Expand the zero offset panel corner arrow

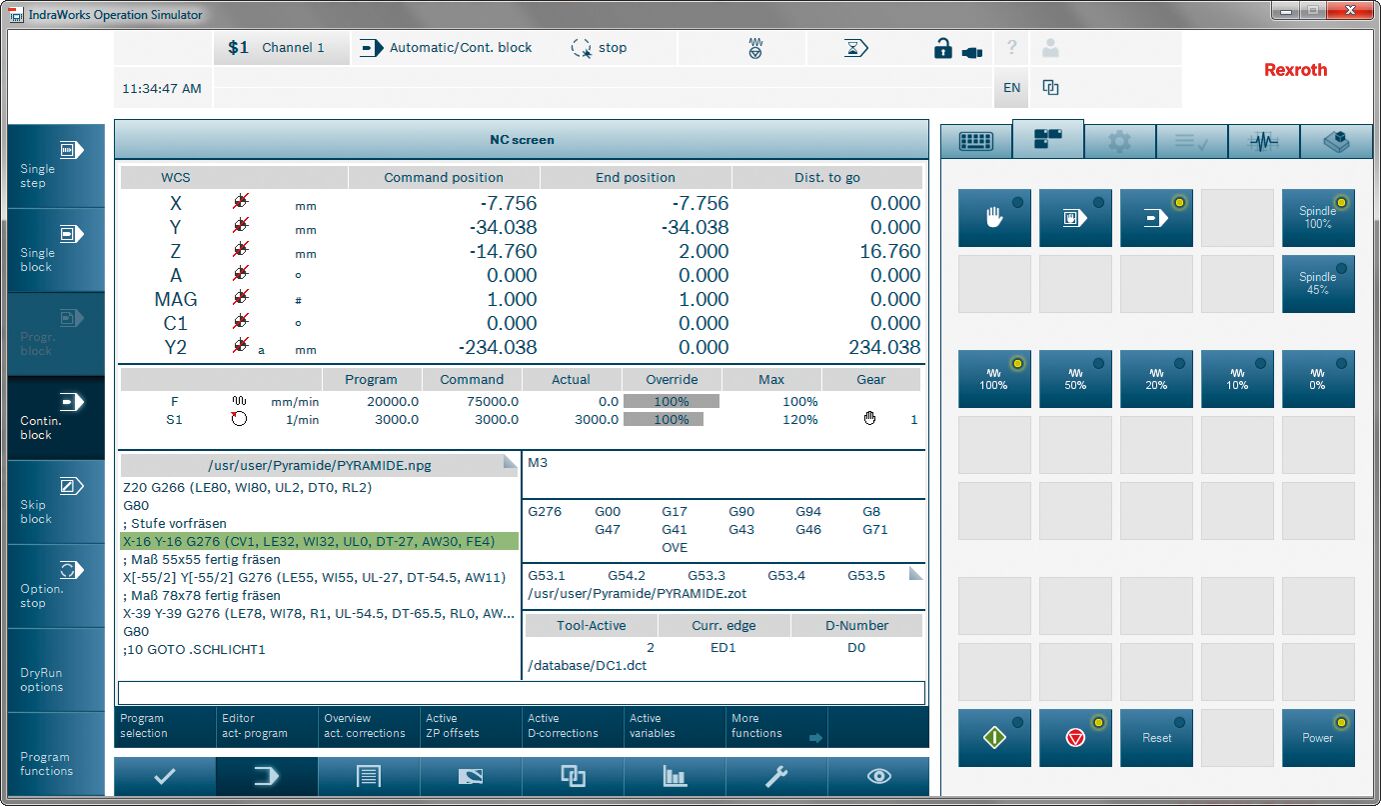click(915, 575)
